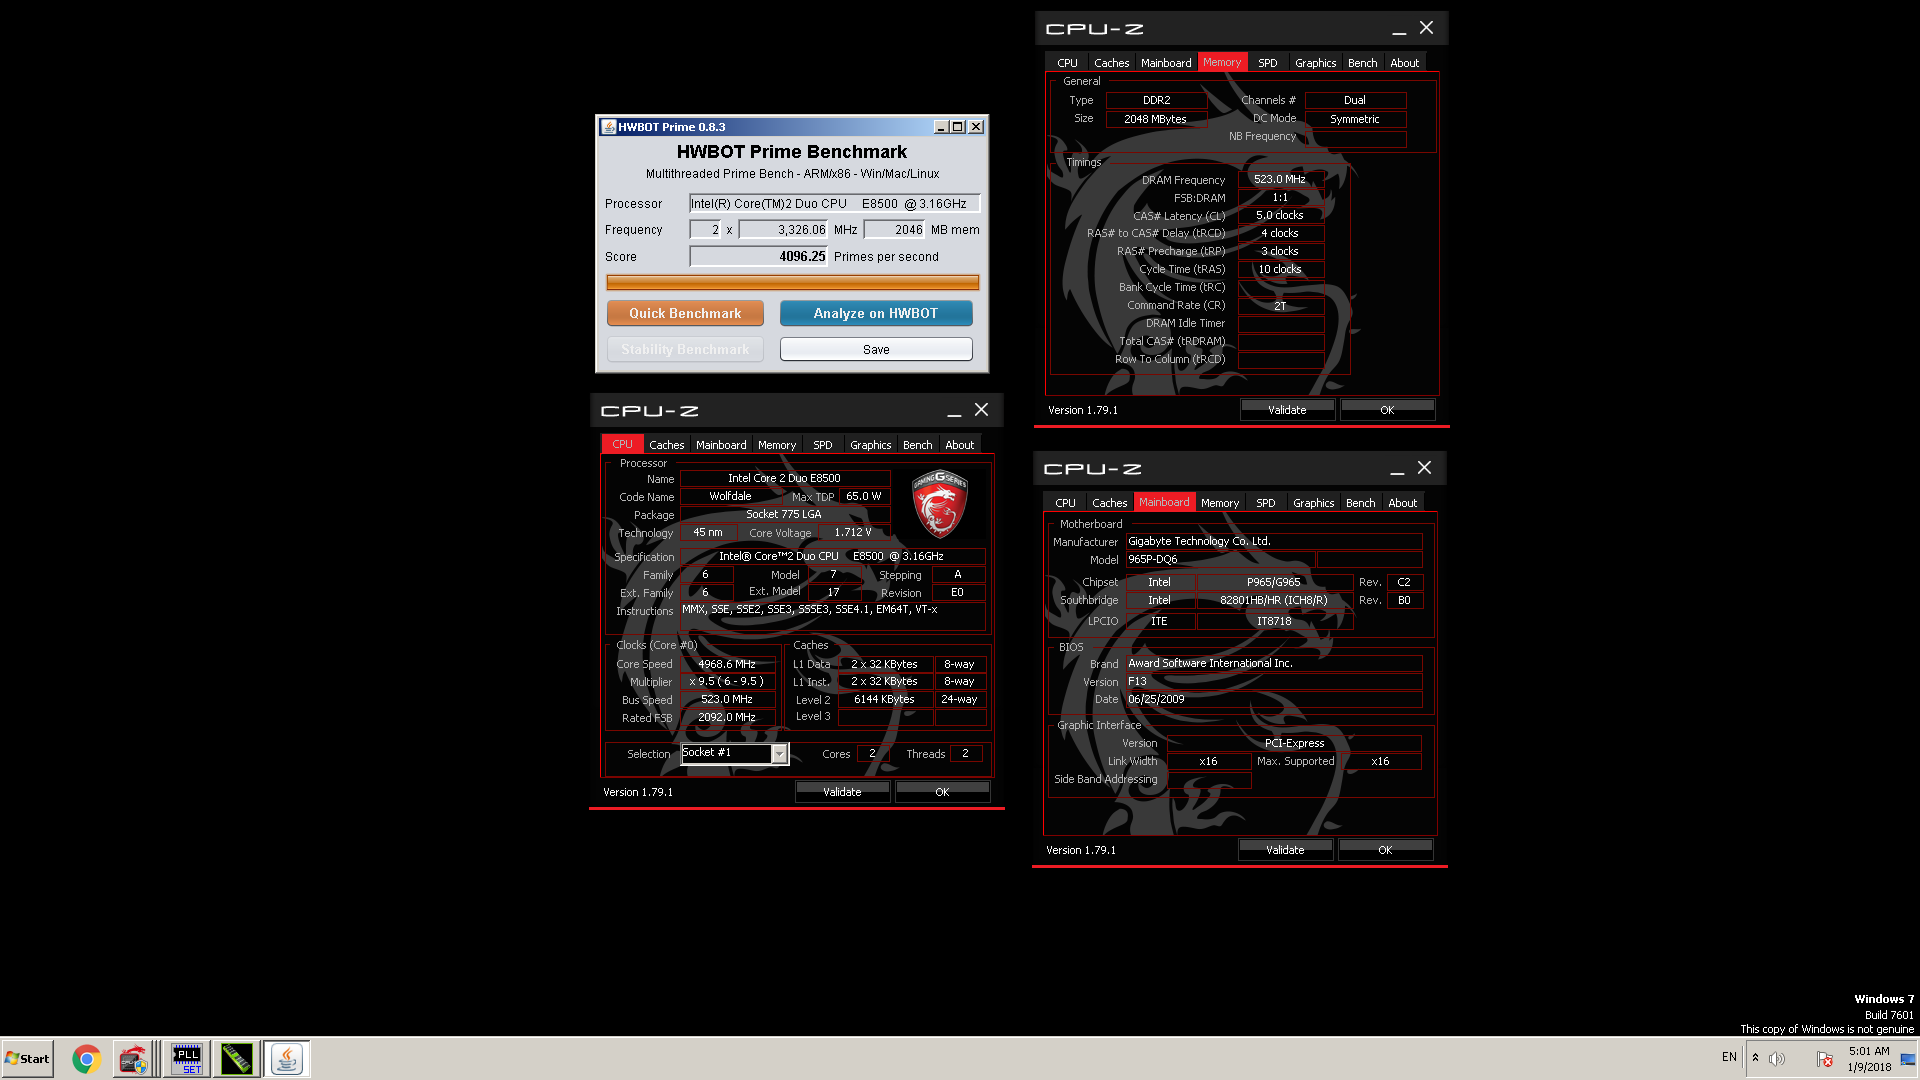This screenshot has width=1920, height=1080.
Task: Switch to Graphics tab in CPU window
Action: click(870, 445)
